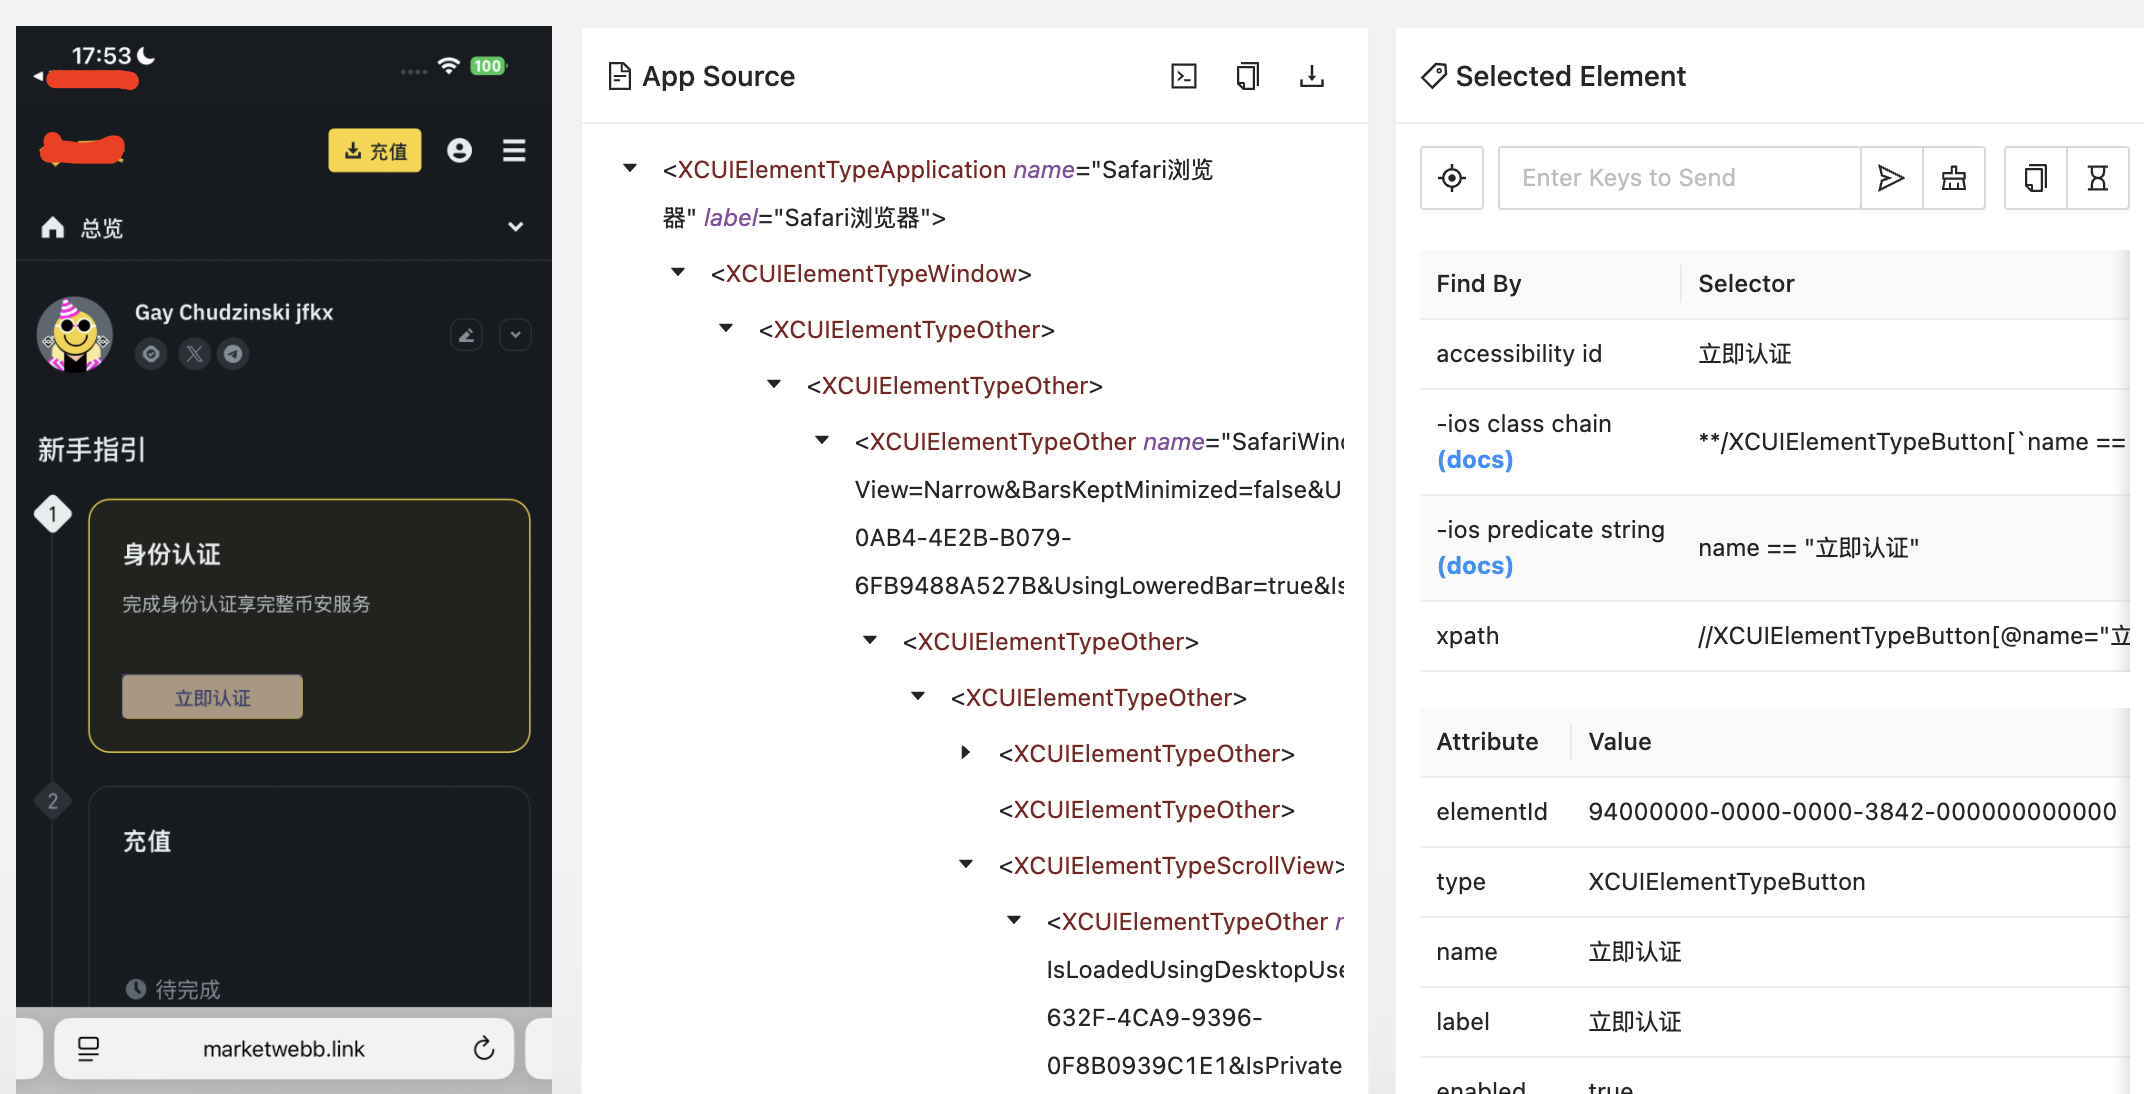Copy XML source to clipboard
The height and width of the screenshot is (1094, 2144).
click(1247, 76)
